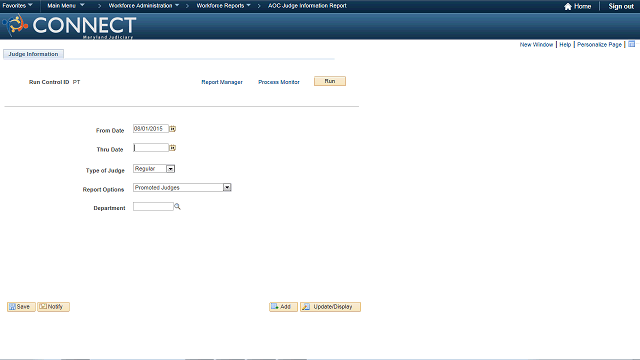Open the Report Manager link
This screenshot has height=360, width=640.
coord(222,82)
